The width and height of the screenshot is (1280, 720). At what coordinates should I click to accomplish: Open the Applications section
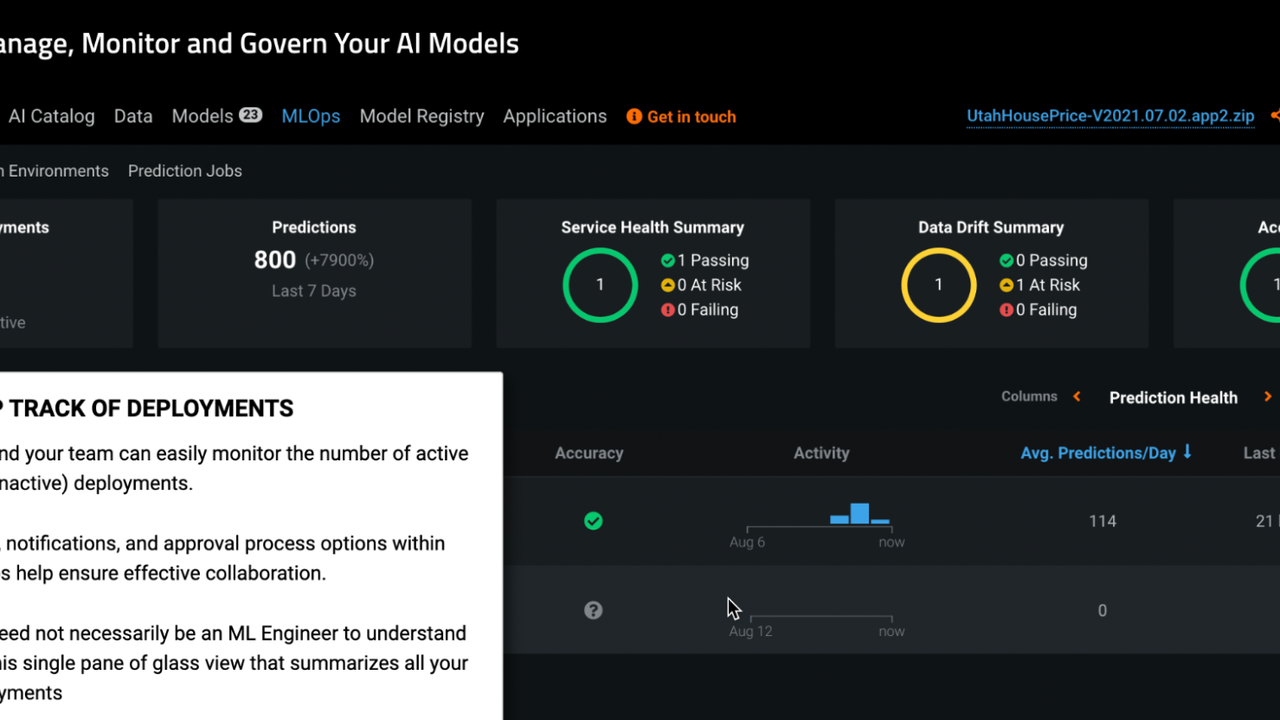(554, 116)
